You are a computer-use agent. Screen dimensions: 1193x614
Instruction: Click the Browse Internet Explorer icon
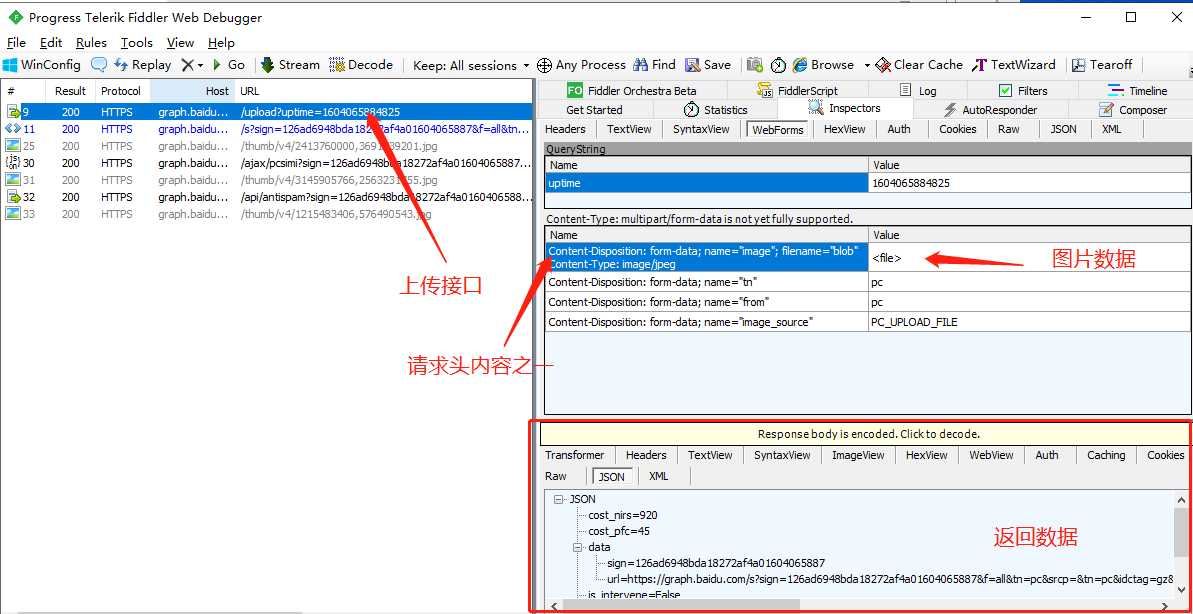[800, 65]
